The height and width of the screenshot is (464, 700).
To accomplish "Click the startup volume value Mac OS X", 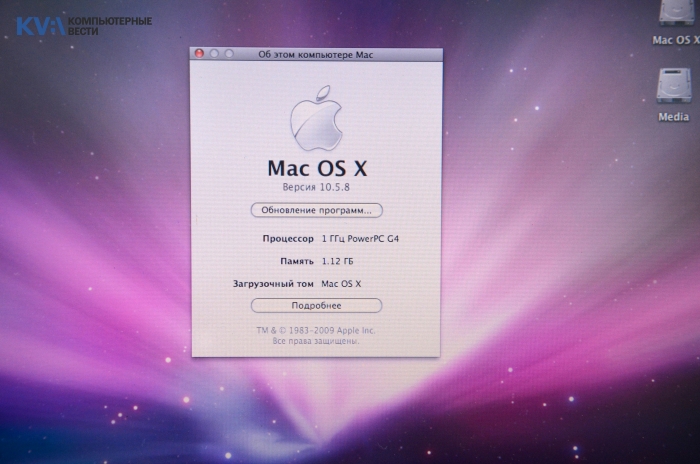I will (342, 284).
